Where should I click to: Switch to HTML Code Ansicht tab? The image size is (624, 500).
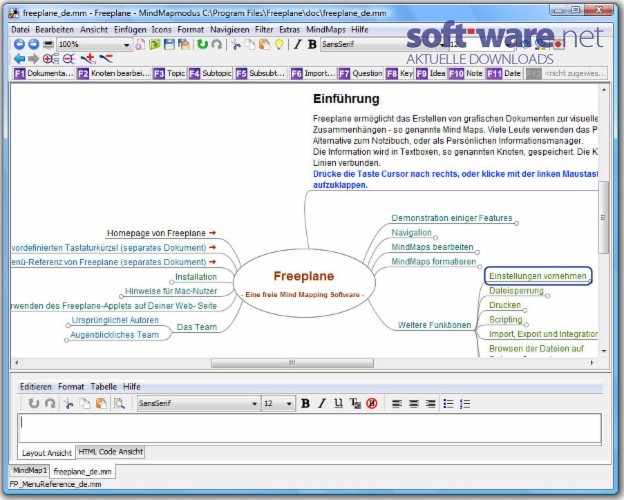tap(110, 452)
